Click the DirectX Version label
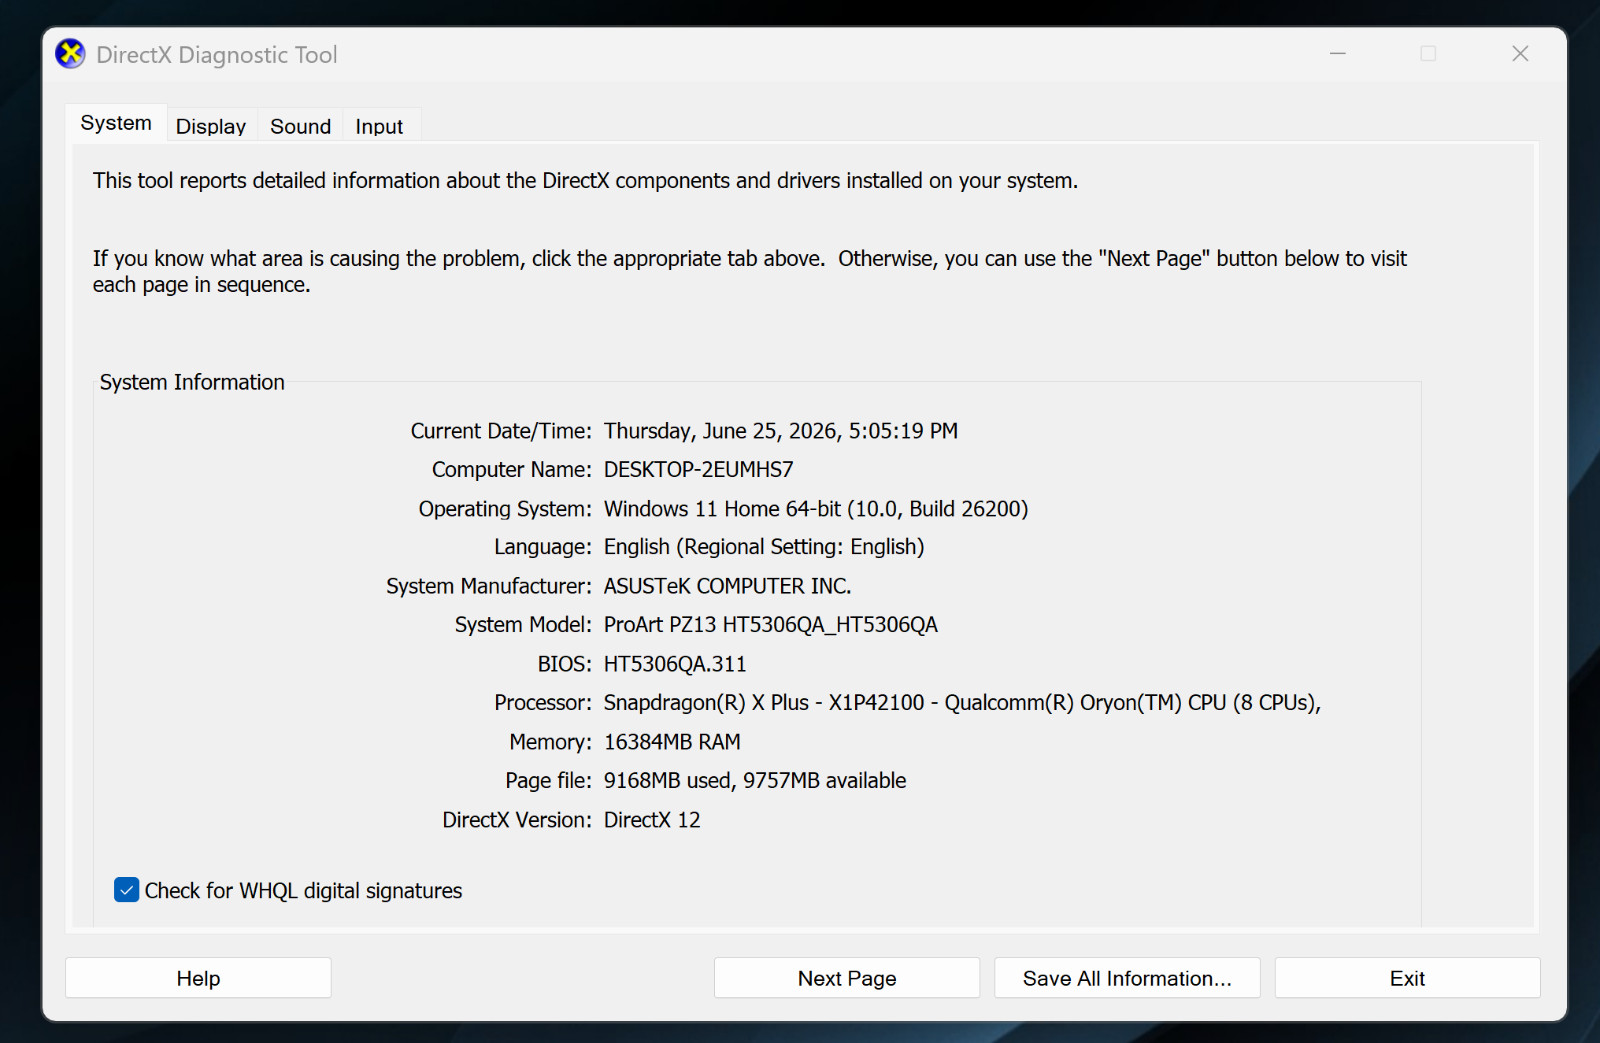 pyautogui.click(x=517, y=820)
